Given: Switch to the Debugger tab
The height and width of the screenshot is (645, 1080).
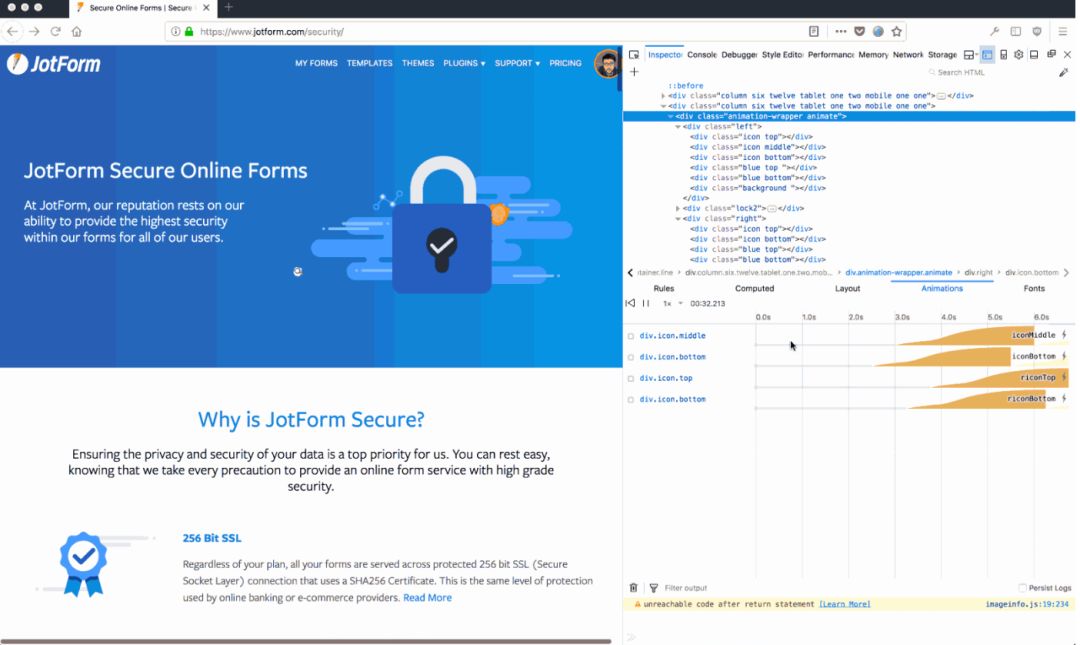Looking at the screenshot, I should [x=739, y=54].
